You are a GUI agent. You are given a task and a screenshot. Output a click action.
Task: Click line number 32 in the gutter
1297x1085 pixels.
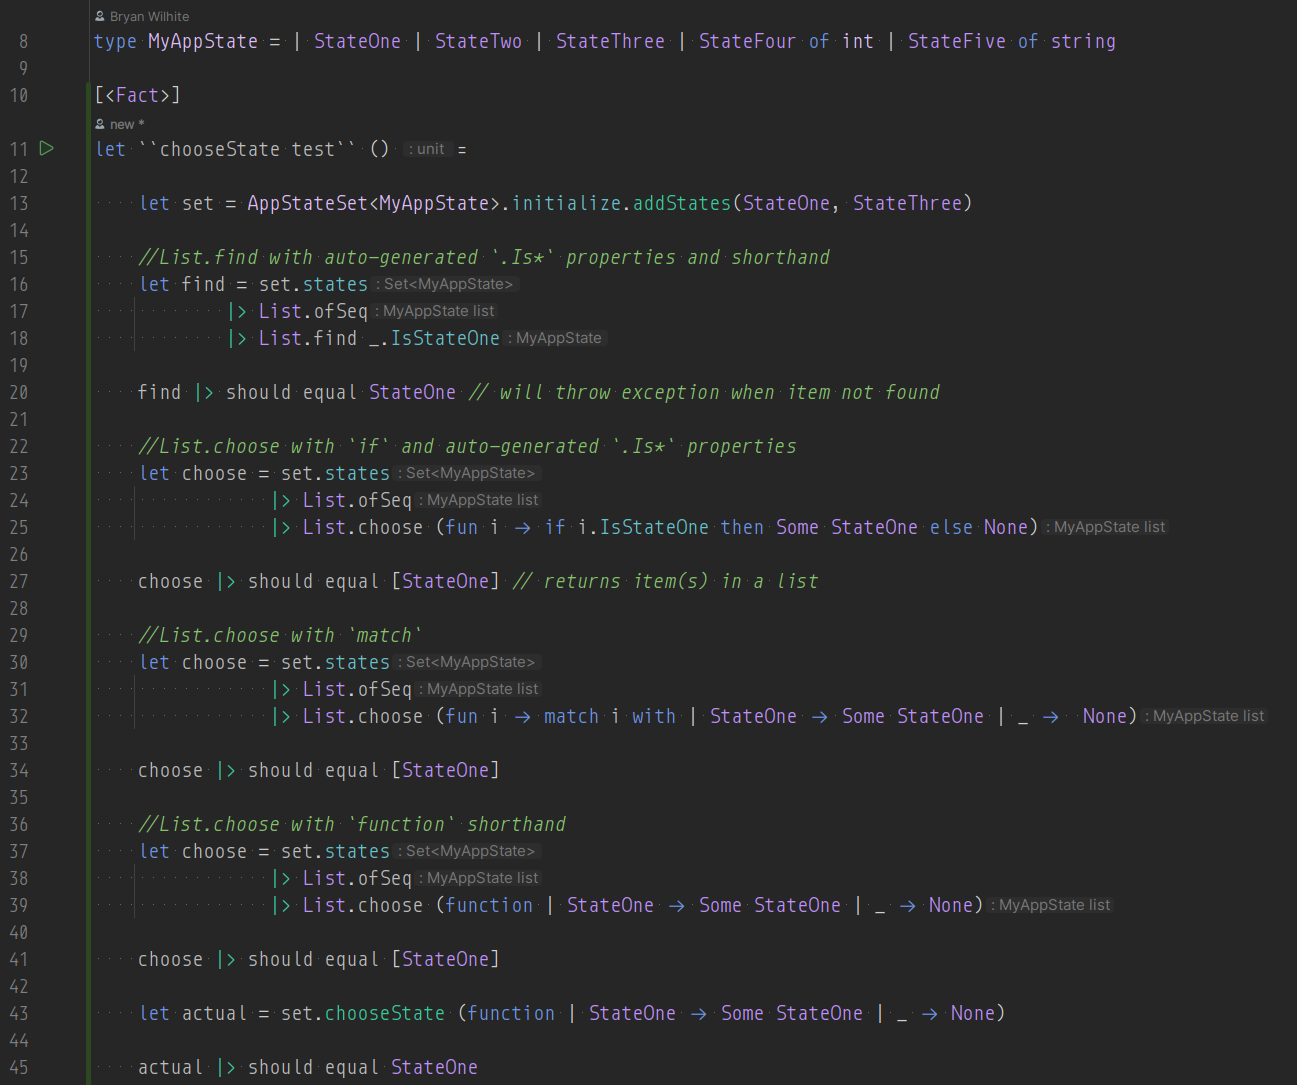point(19,716)
